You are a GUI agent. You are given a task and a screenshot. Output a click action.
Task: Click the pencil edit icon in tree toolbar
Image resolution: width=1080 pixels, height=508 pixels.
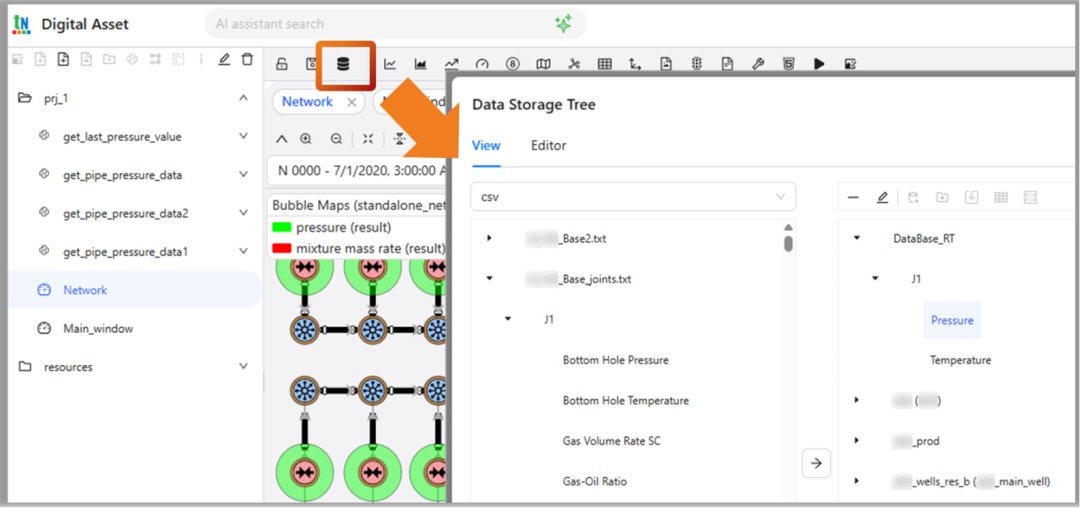pos(882,197)
